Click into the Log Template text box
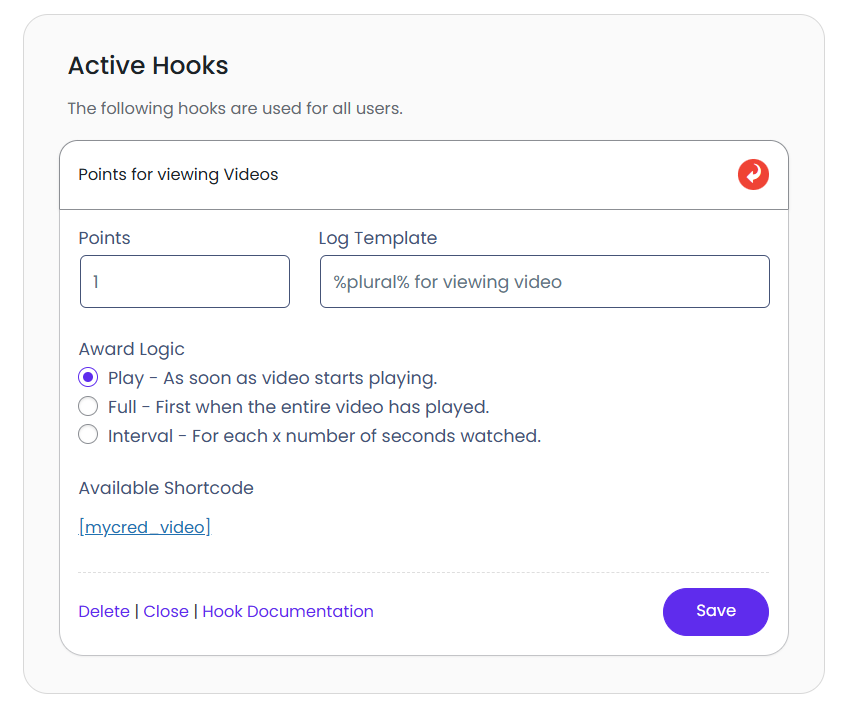The width and height of the screenshot is (848, 719). (545, 282)
